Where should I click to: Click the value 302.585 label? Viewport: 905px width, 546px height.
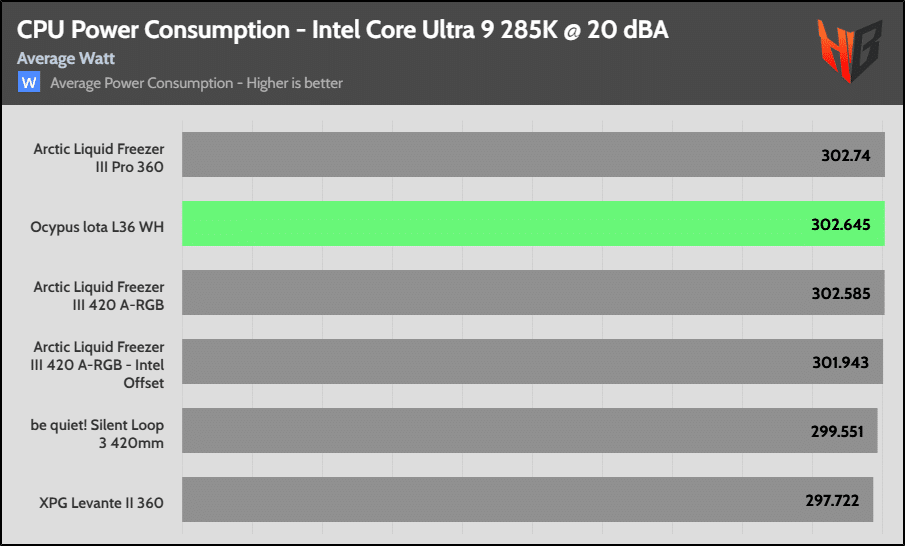pyautogui.click(x=841, y=293)
